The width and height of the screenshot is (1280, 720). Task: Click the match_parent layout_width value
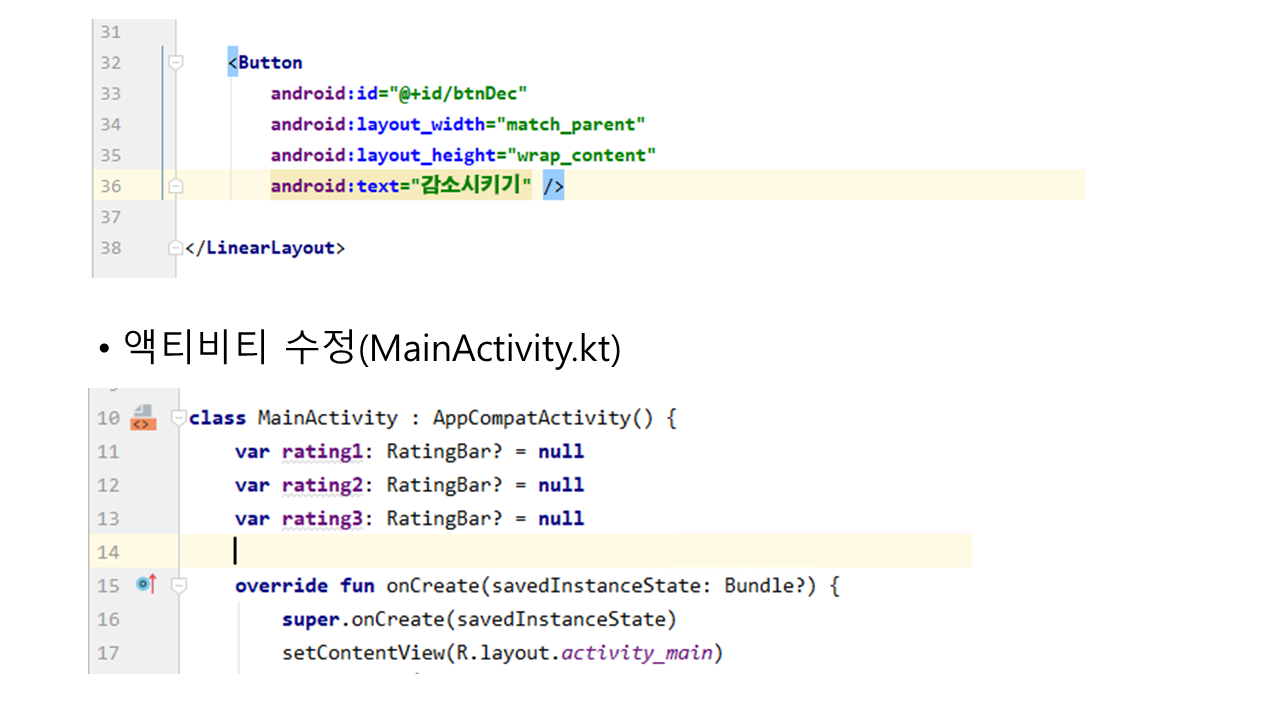pos(575,124)
